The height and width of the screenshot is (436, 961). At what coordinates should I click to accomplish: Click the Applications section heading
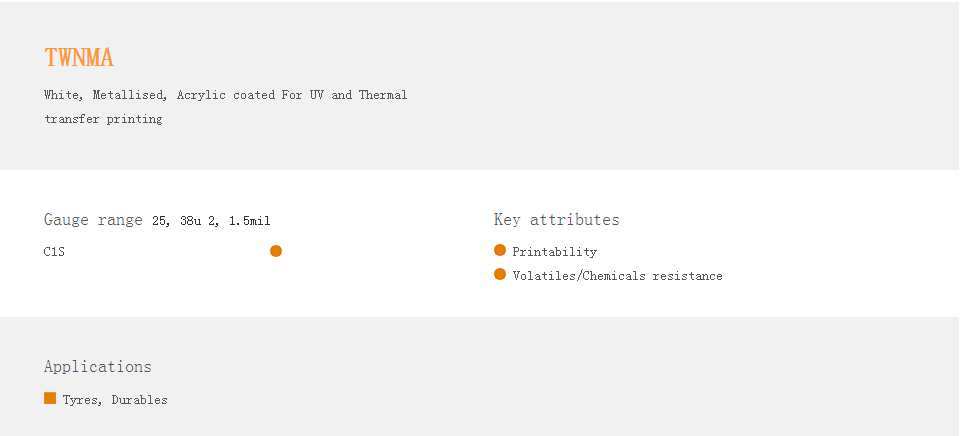tap(98, 367)
